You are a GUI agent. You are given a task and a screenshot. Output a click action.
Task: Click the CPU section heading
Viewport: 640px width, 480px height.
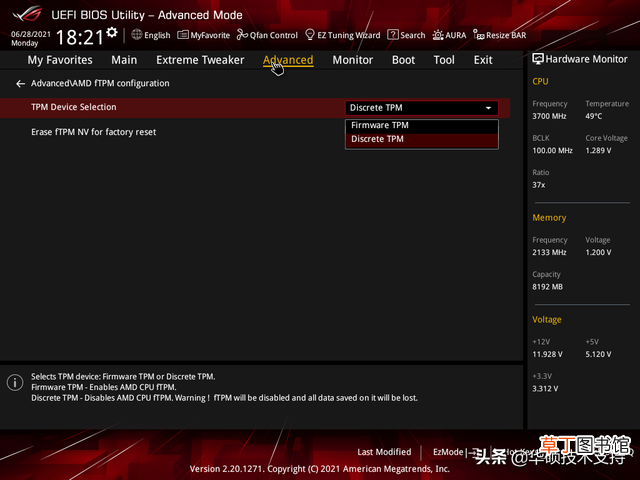click(x=540, y=81)
